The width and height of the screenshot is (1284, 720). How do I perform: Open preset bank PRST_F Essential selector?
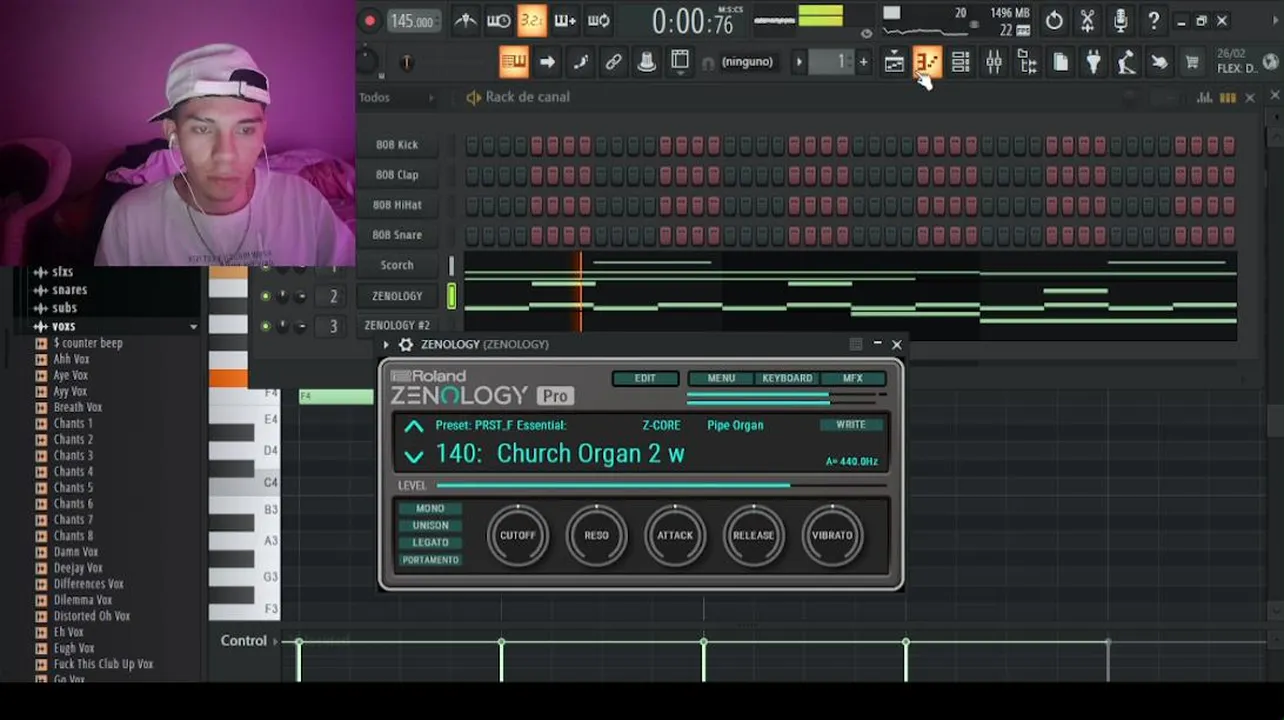point(501,425)
